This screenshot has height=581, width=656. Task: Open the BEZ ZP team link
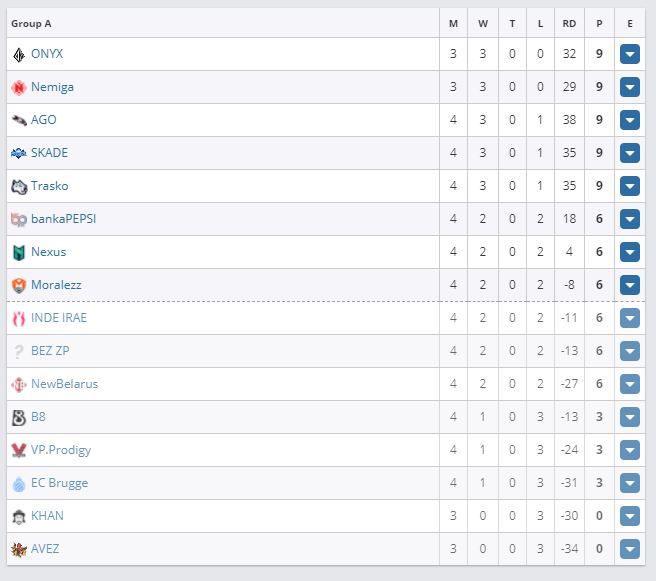50,351
